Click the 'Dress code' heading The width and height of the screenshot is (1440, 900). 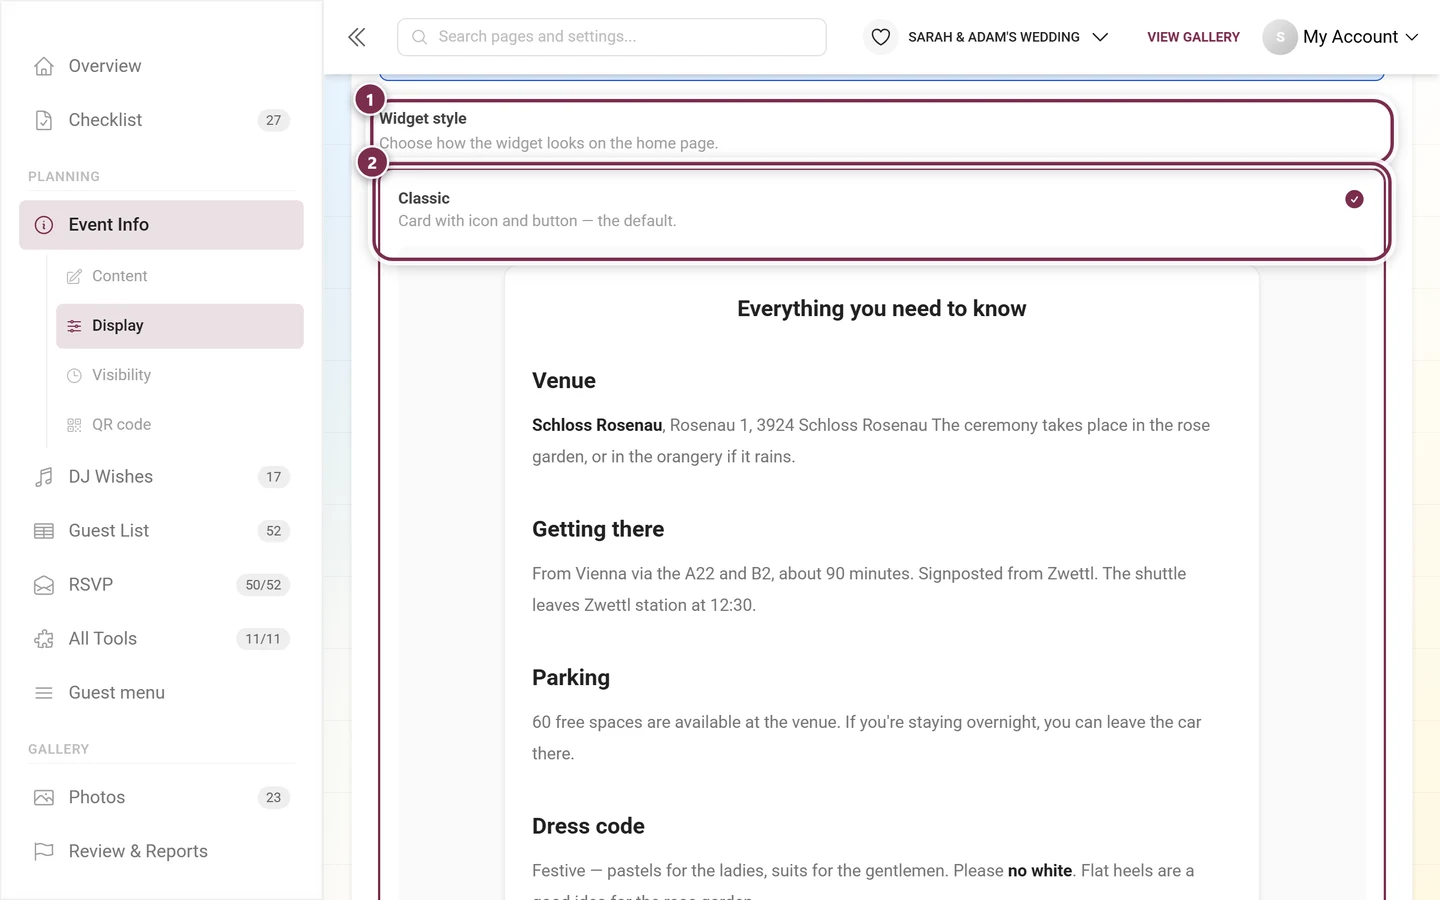point(588,826)
